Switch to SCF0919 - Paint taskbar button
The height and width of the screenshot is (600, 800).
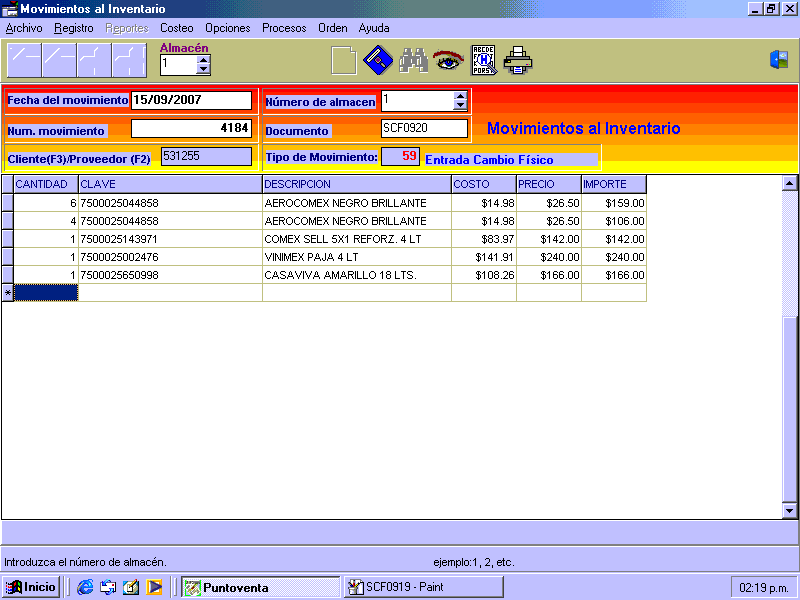[423, 587]
